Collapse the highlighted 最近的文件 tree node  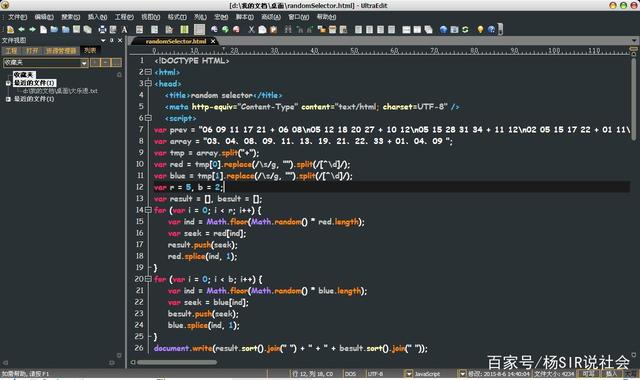(x=8, y=83)
